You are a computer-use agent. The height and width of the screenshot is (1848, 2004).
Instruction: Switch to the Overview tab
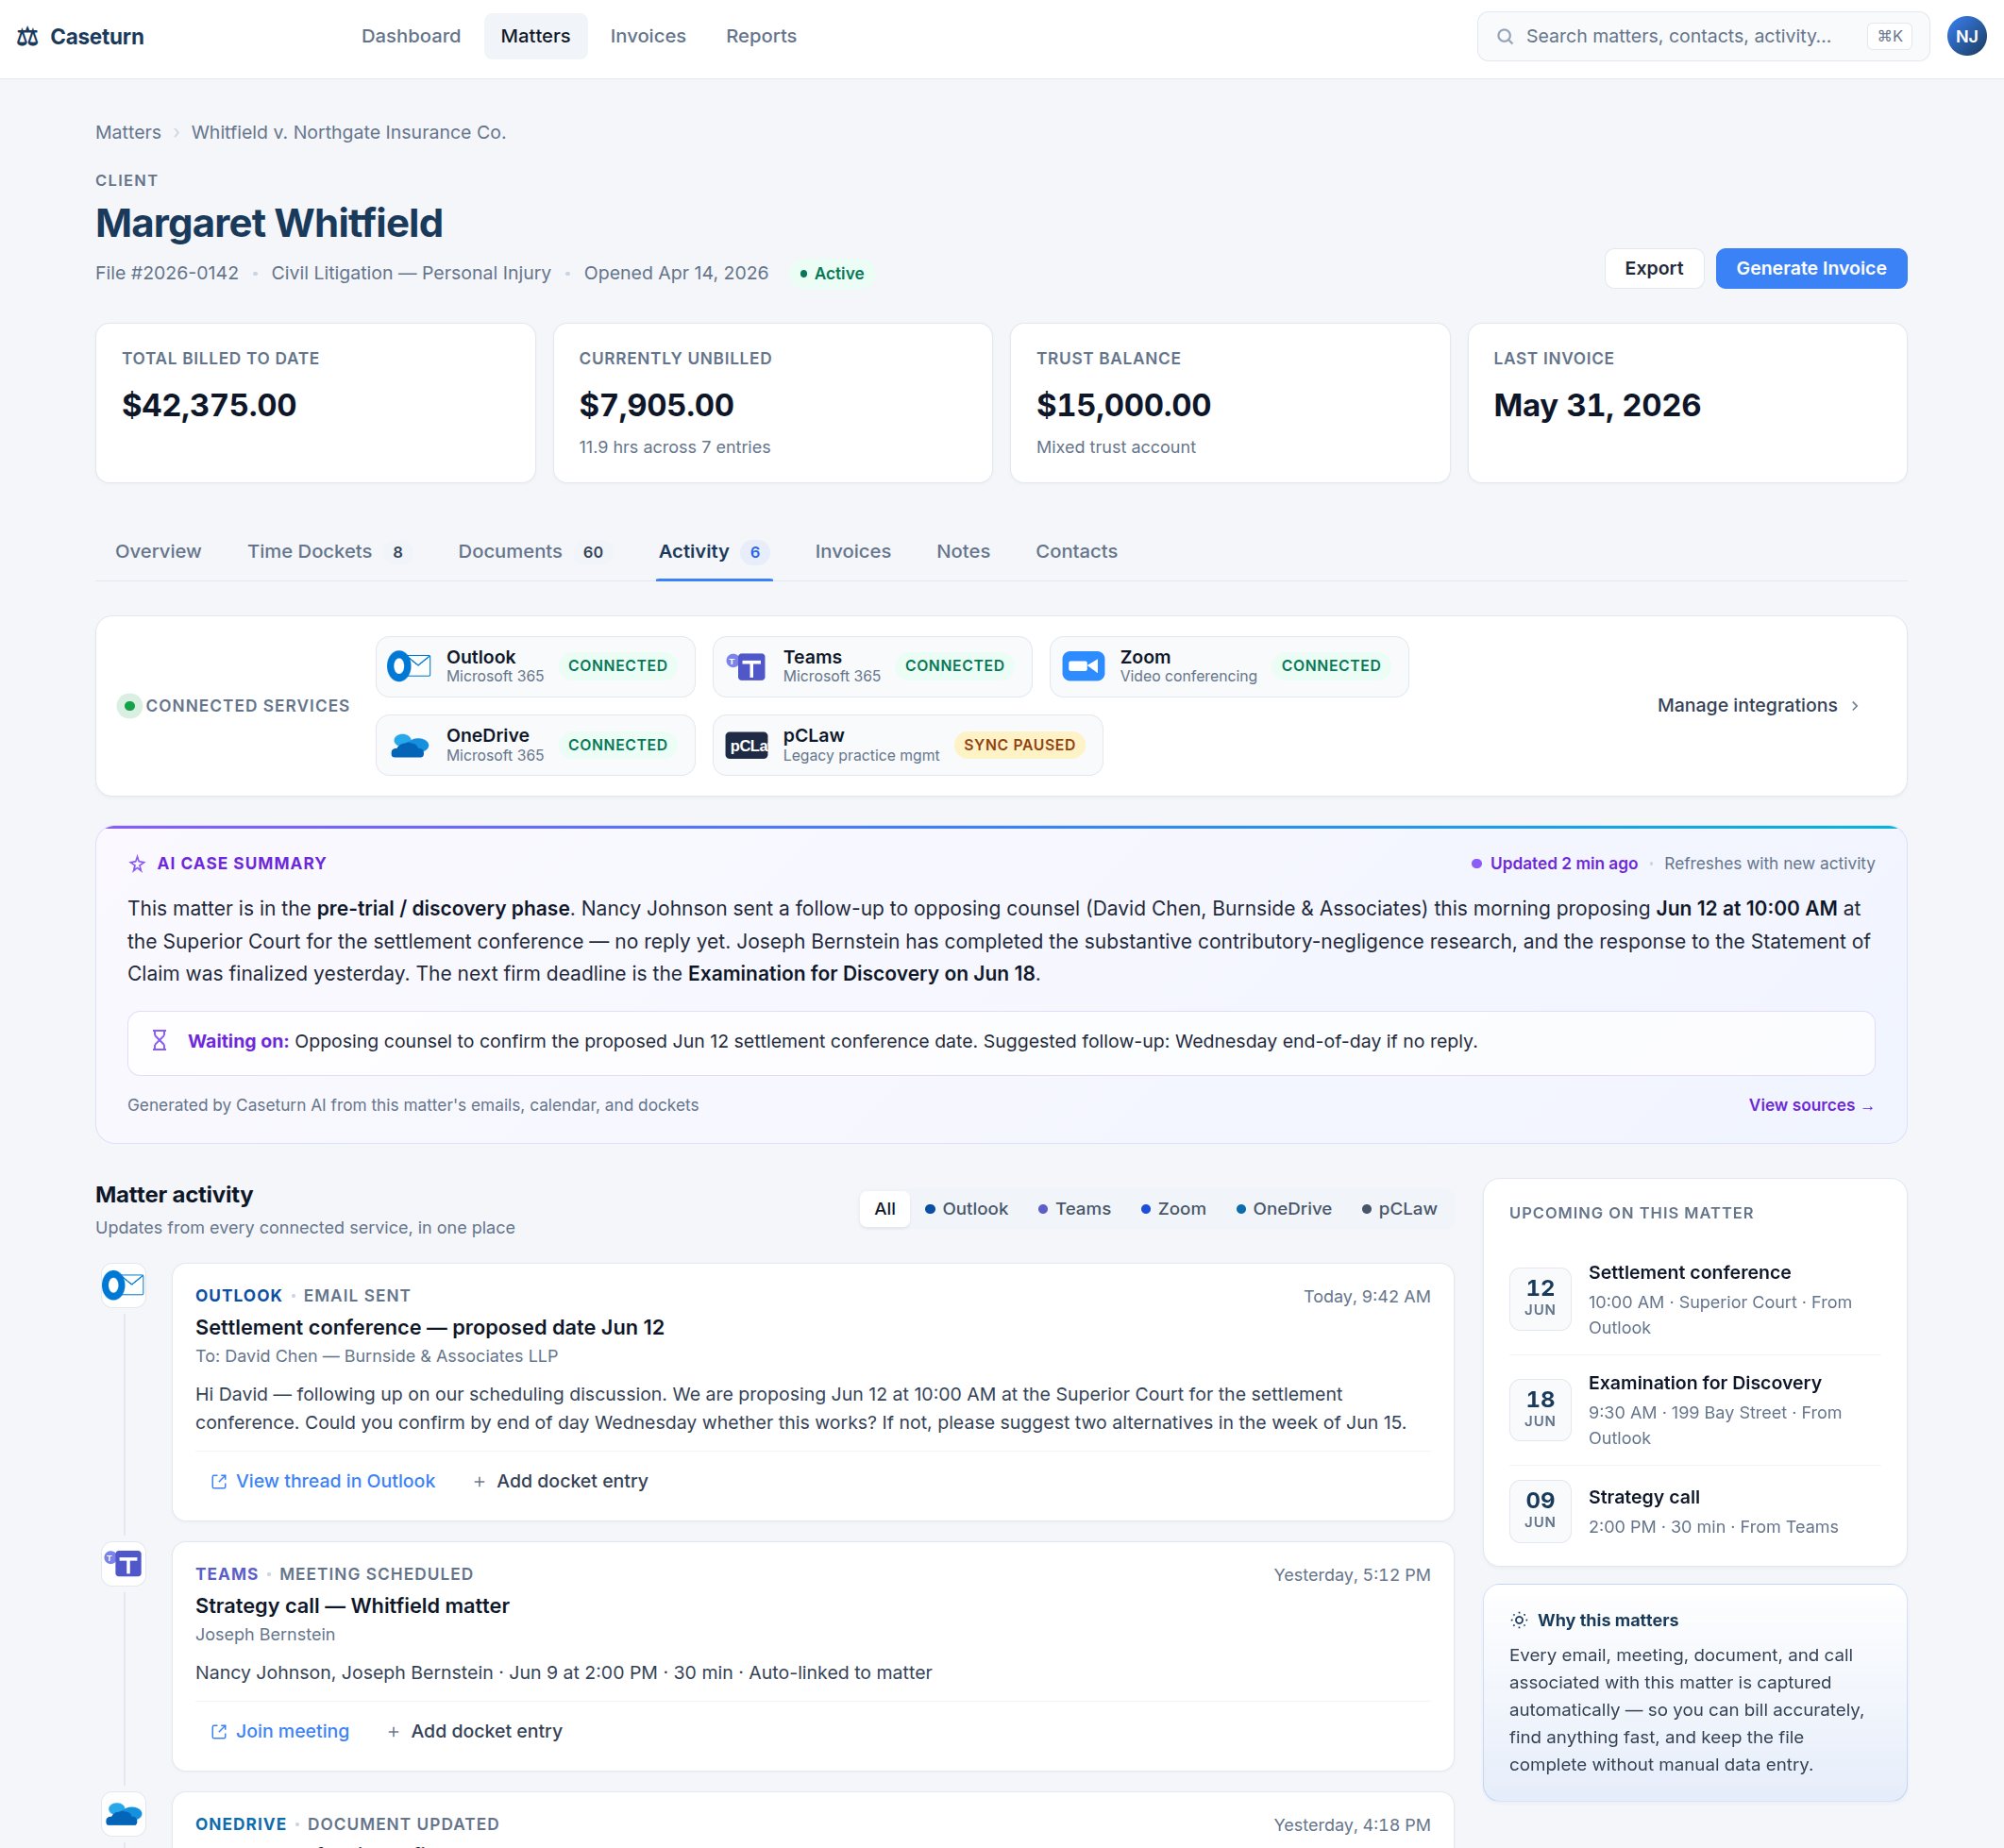point(158,552)
